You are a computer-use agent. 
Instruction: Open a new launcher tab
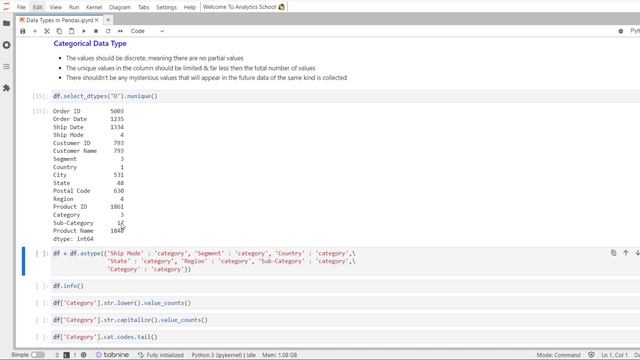coord(108,20)
